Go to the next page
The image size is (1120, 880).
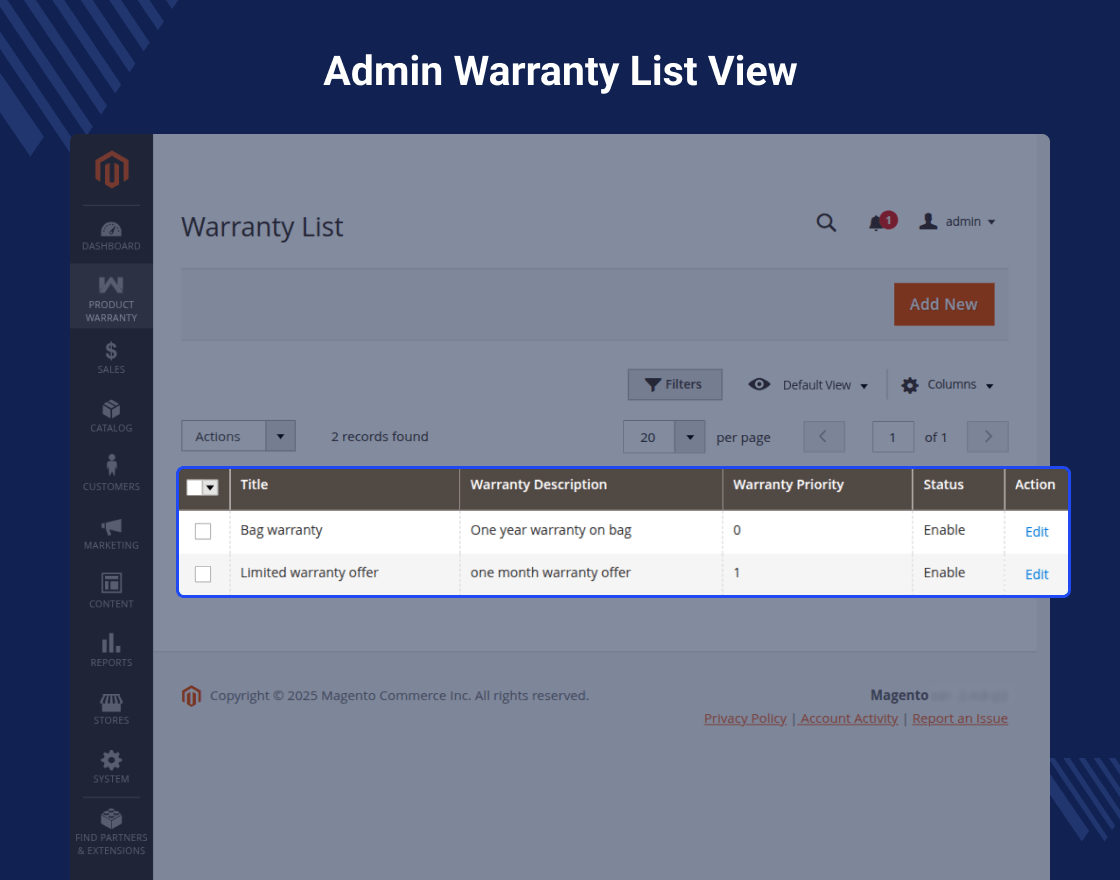point(987,436)
